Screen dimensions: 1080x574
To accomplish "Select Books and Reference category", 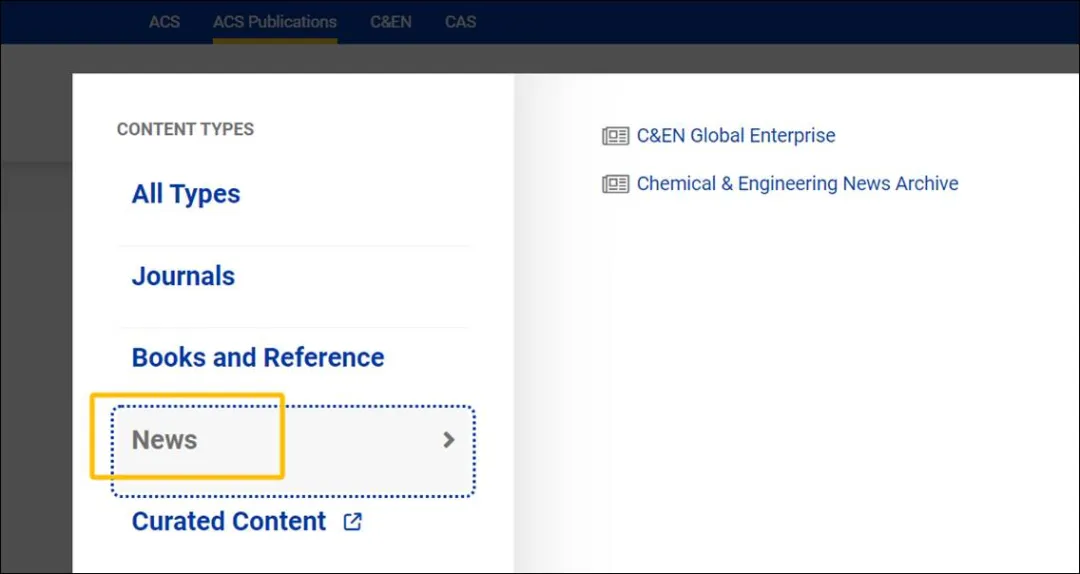I will click(258, 358).
